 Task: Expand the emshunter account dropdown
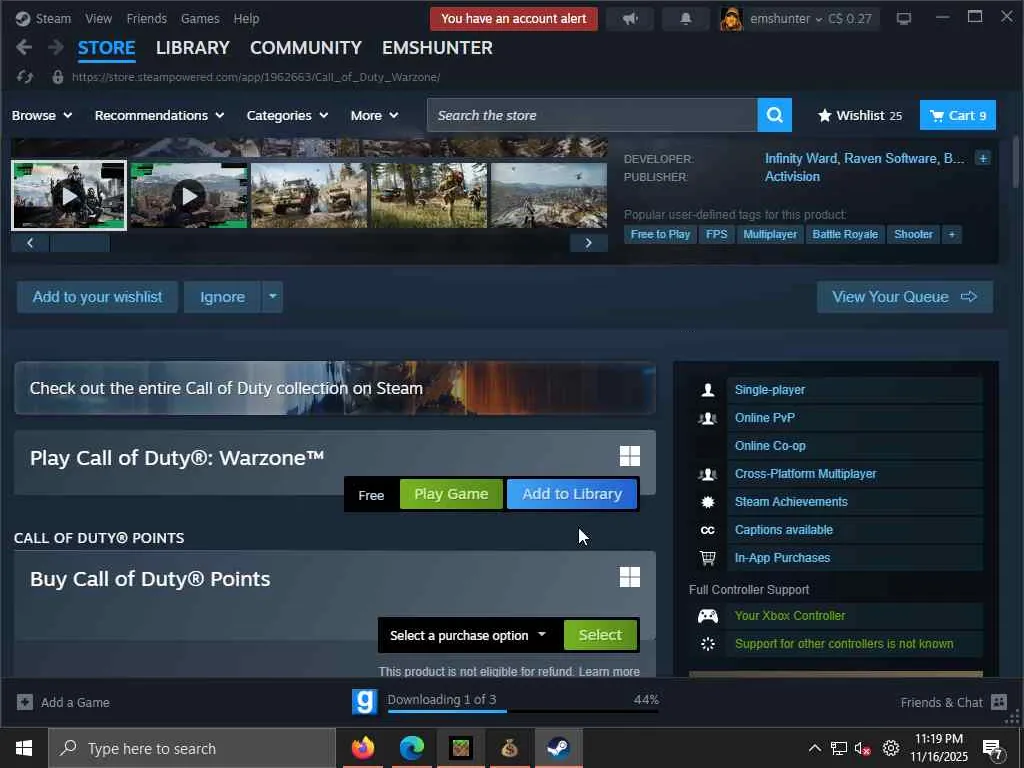pos(786,19)
